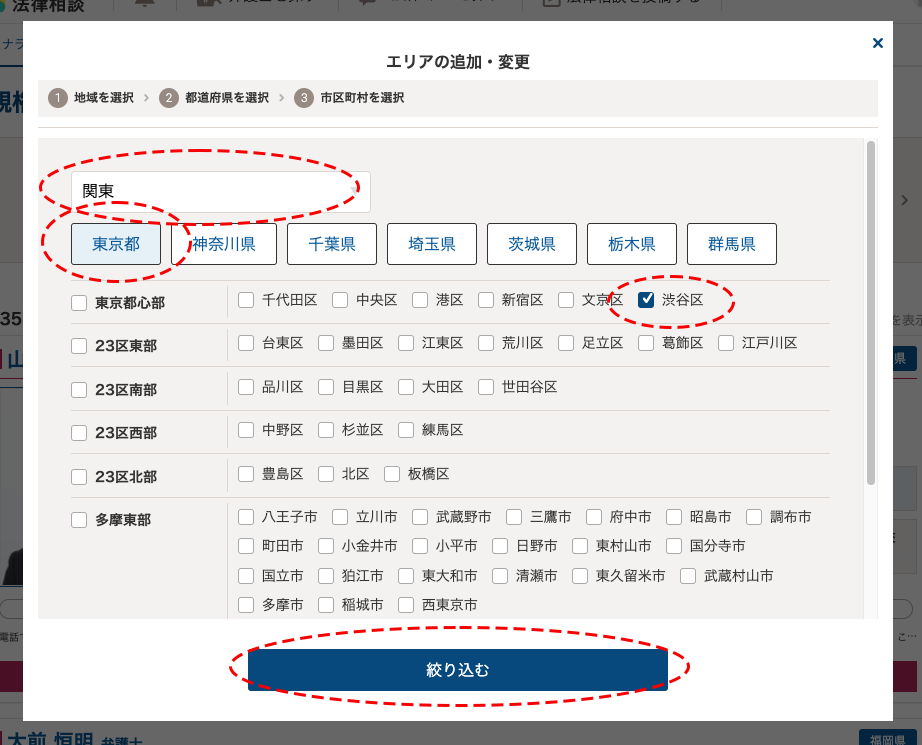Check the 文京区 checkbox
The height and width of the screenshot is (745, 922).
(566, 300)
